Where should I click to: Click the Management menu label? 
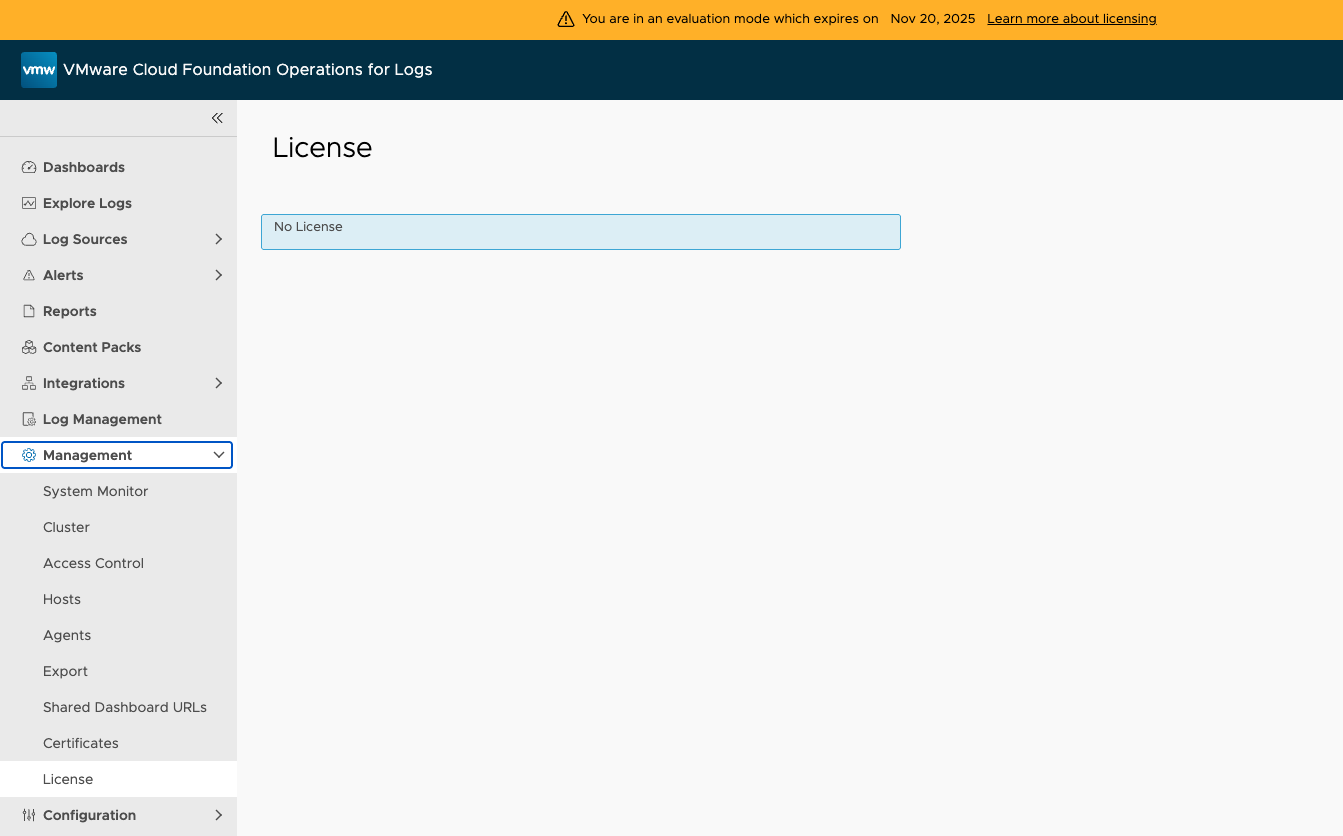tap(87, 455)
